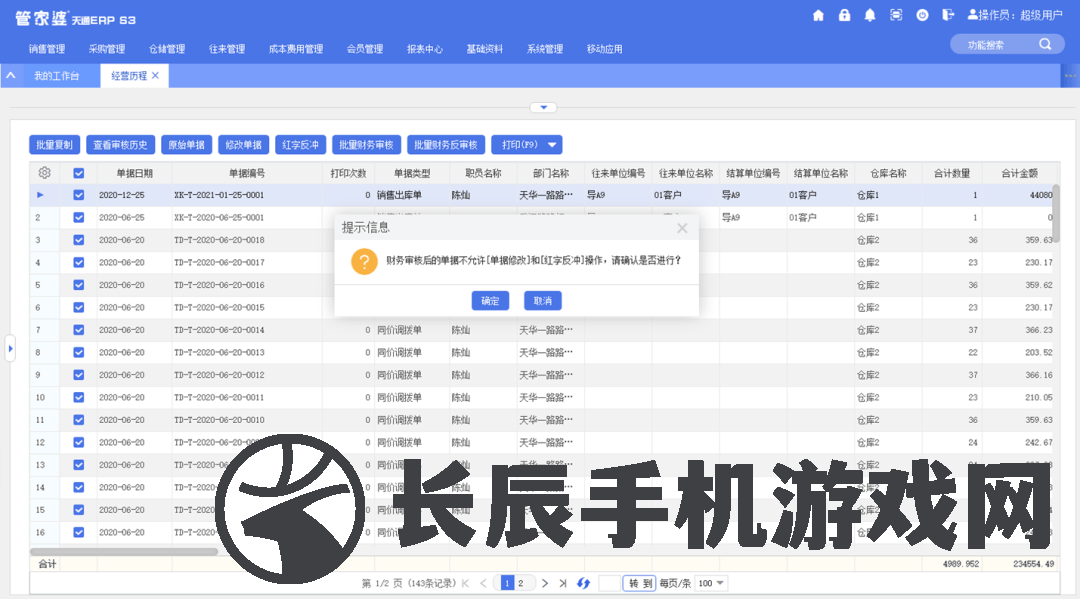Image resolution: width=1080 pixels, height=599 pixels.
Task: Collapse the tab bar with up chevron
Action: pos(11,76)
